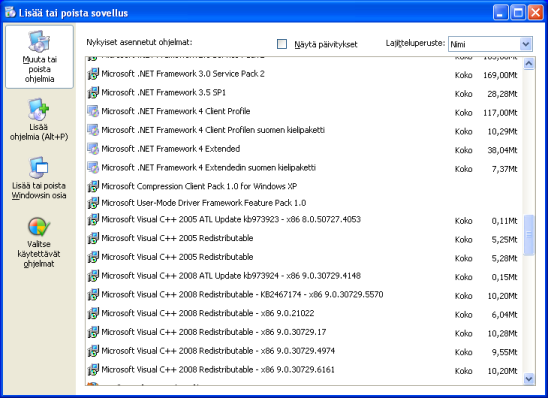Click the 7,37Mt size value
The height and width of the screenshot is (398, 548).
point(504,169)
